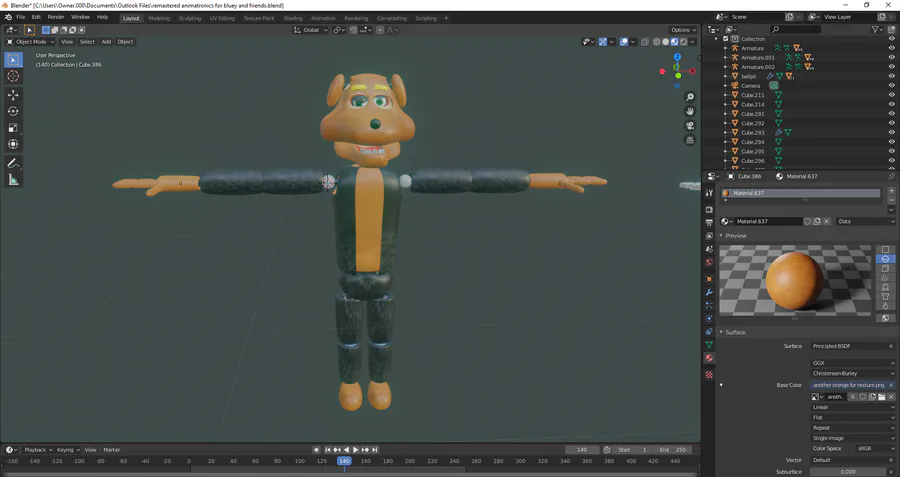Switch to Solid viewport shading
The height and width of the screenshot is (477, 900).
coord(666,42)
